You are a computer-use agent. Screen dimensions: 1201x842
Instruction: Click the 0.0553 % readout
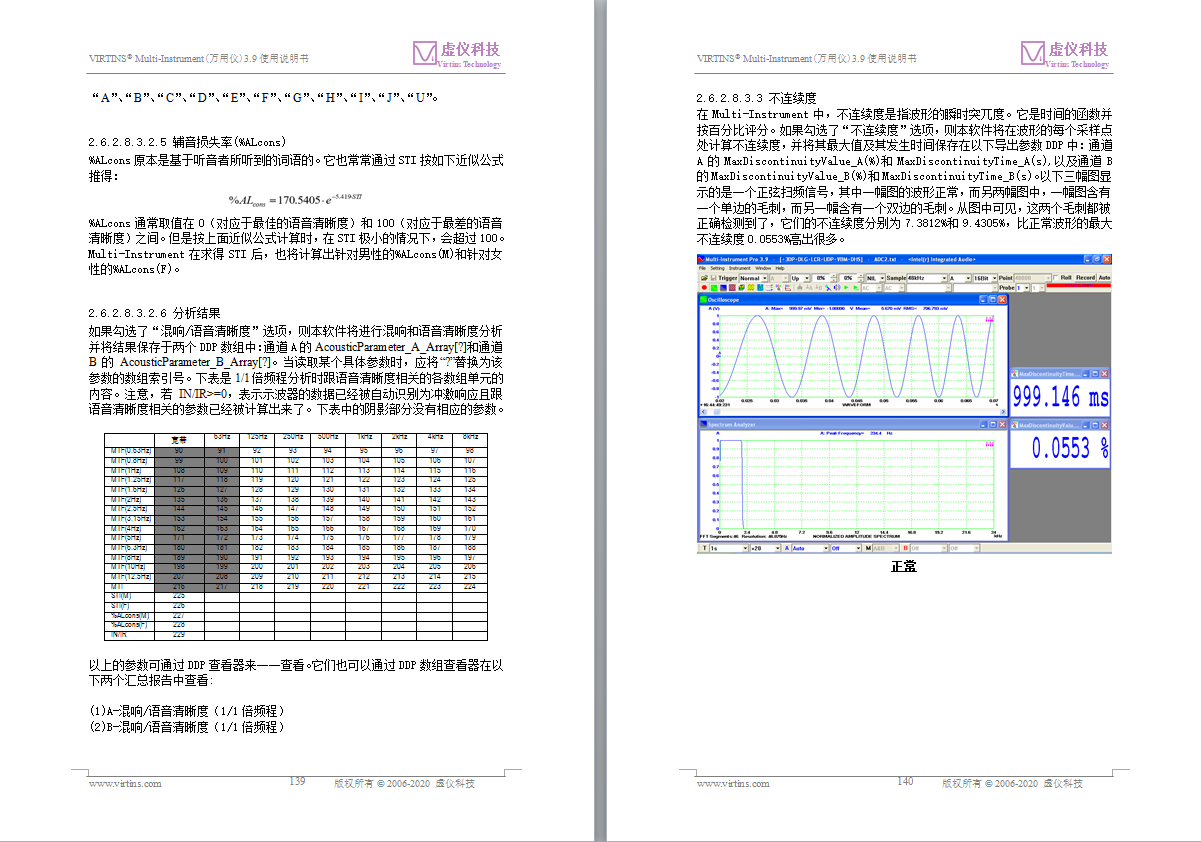point(1070,448)
